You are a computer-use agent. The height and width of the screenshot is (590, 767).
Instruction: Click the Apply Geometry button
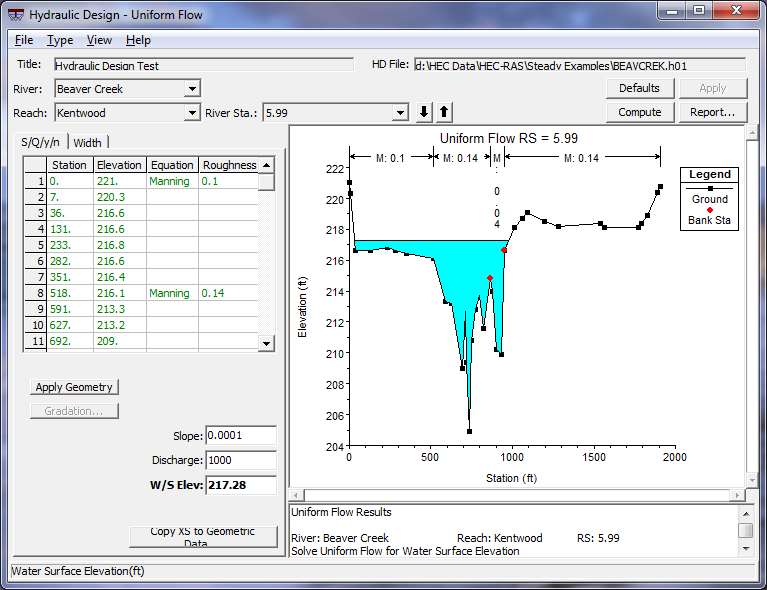click(75, 387)
